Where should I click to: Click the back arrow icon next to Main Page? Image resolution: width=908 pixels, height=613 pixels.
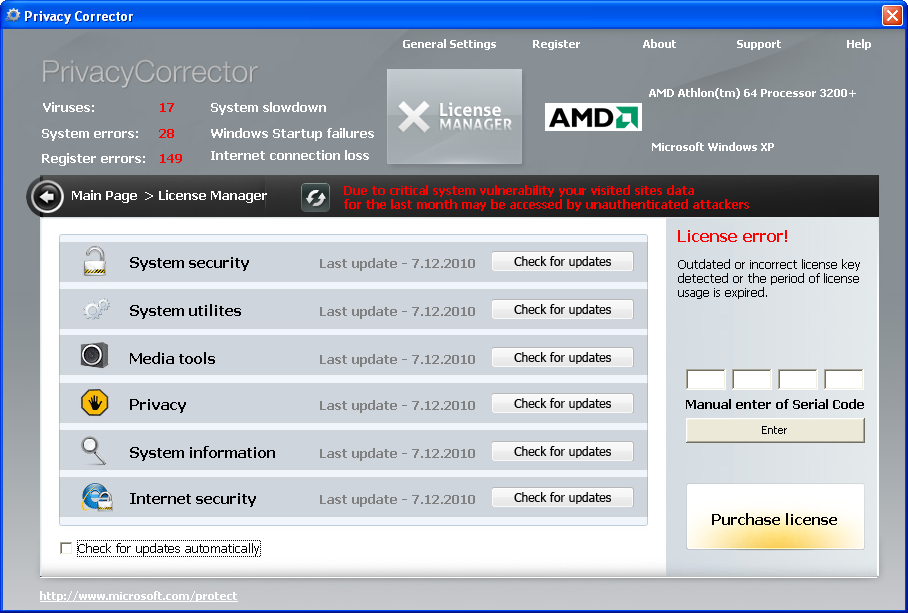click(46, 197)
